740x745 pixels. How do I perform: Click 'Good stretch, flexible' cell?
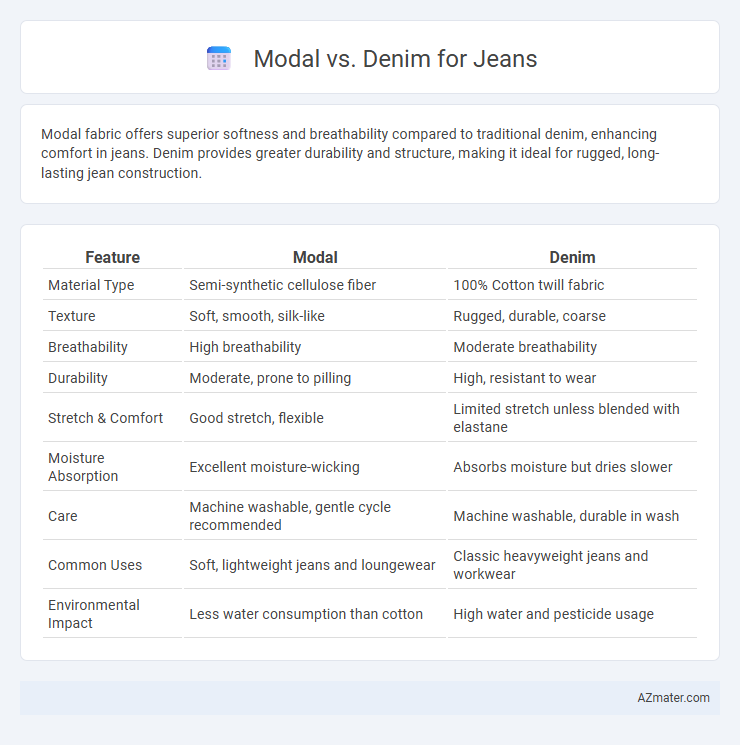(256, 418)
